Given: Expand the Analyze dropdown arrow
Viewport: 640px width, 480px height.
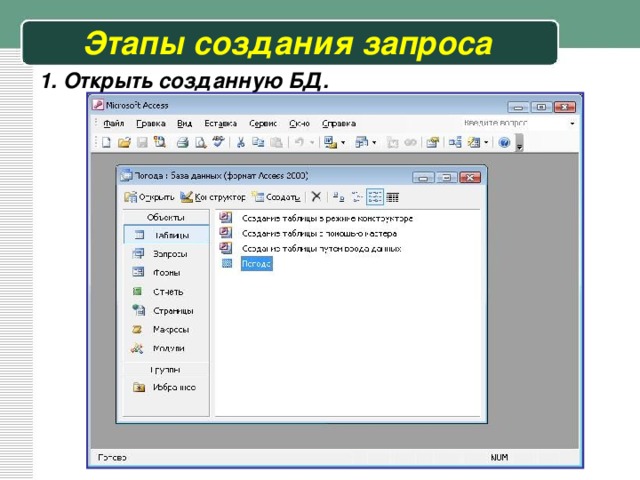Looking at the screenshot, I should pos(374,142).
